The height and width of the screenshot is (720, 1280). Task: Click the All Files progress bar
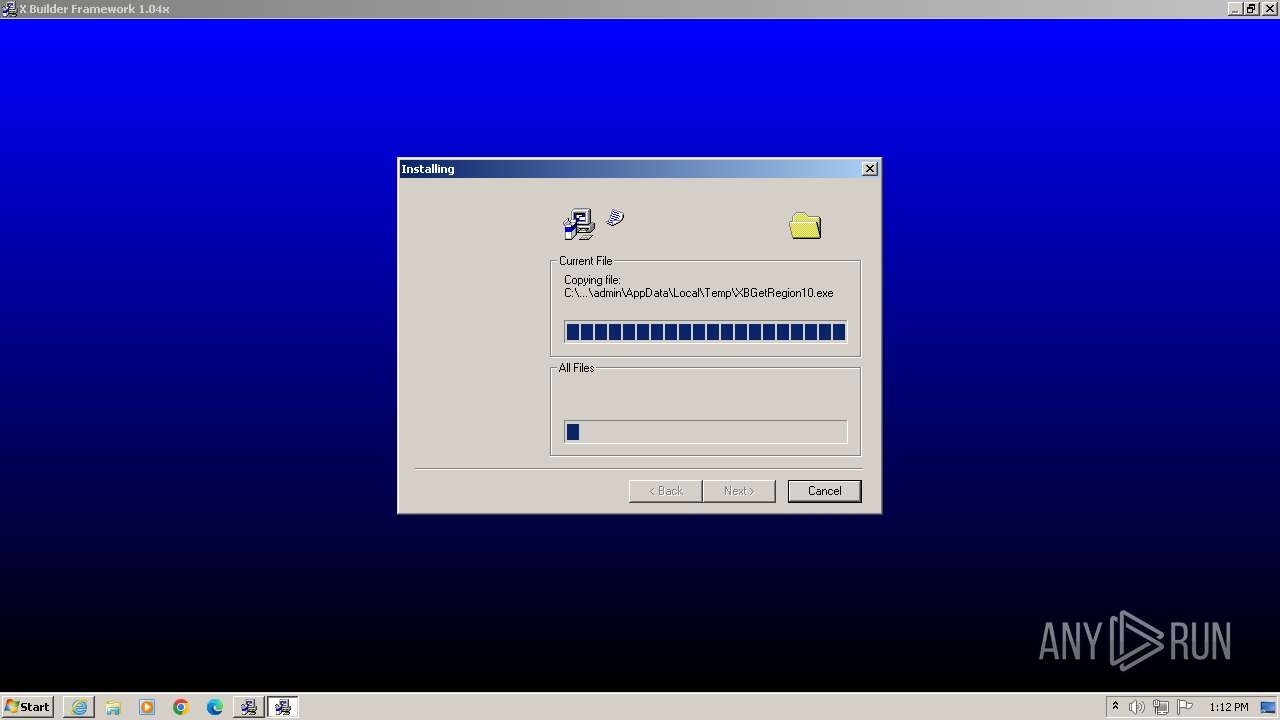point(705,432)
